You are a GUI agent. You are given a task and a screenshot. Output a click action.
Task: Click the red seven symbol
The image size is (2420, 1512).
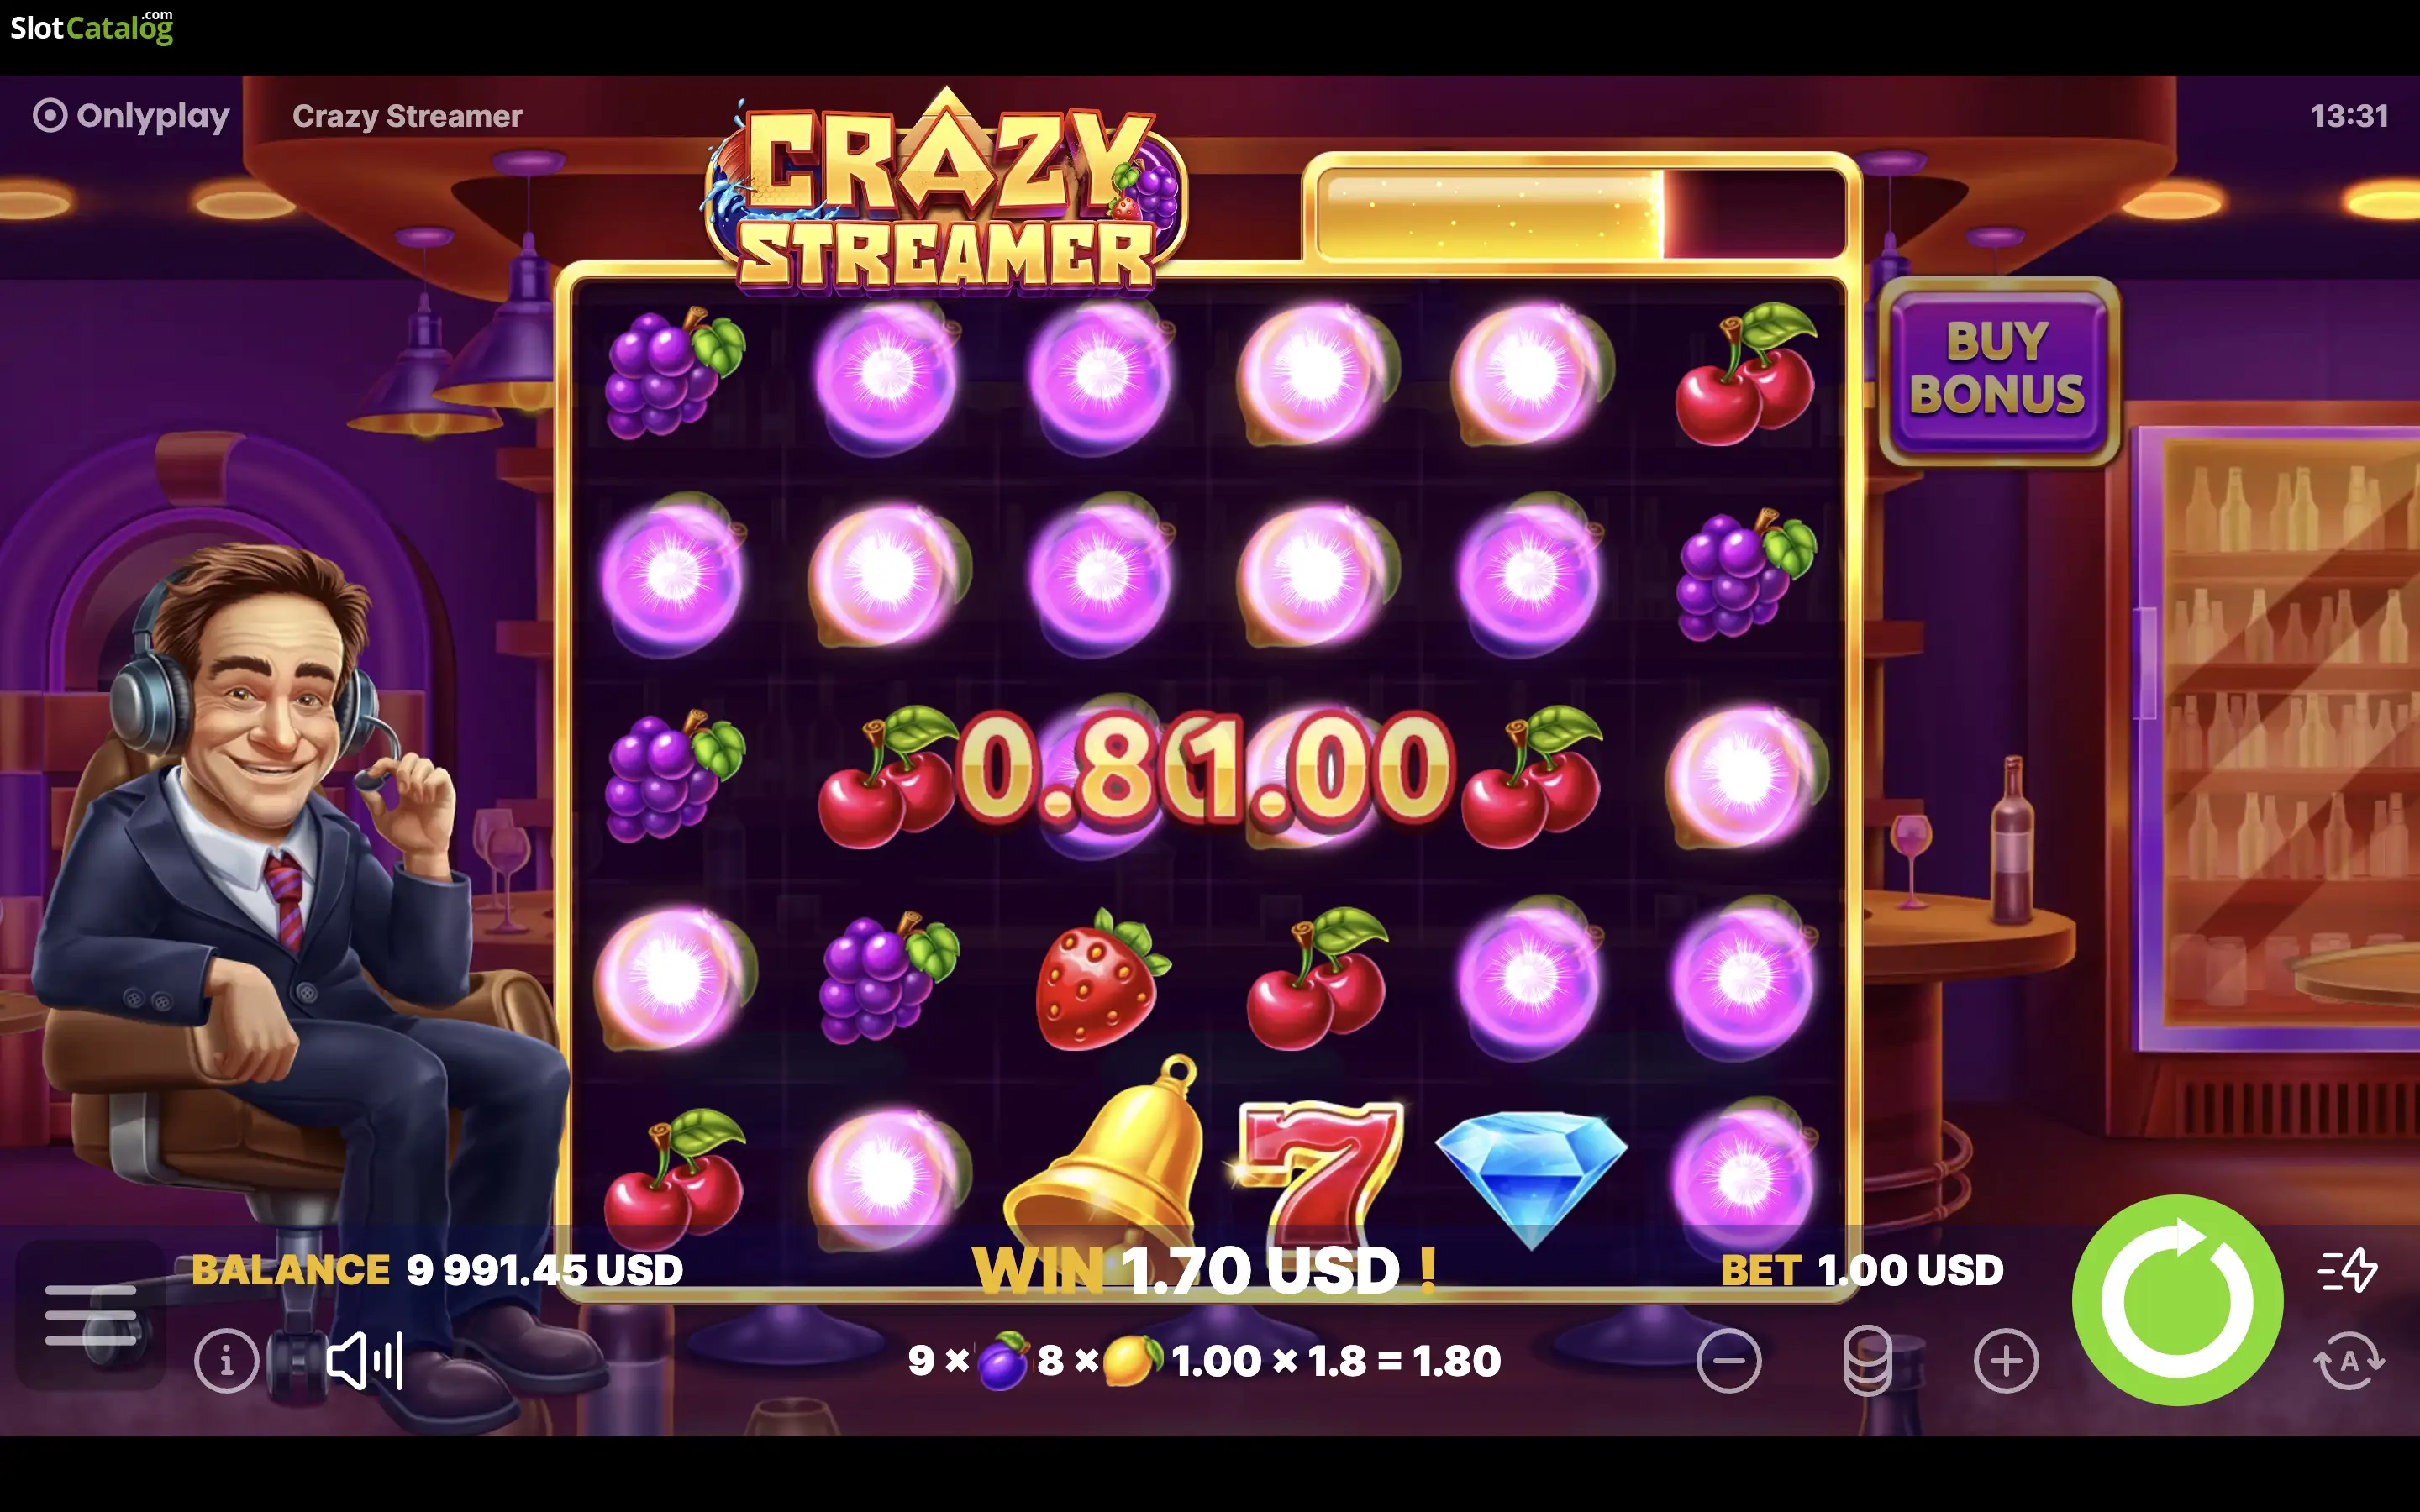point(1318,1172)
